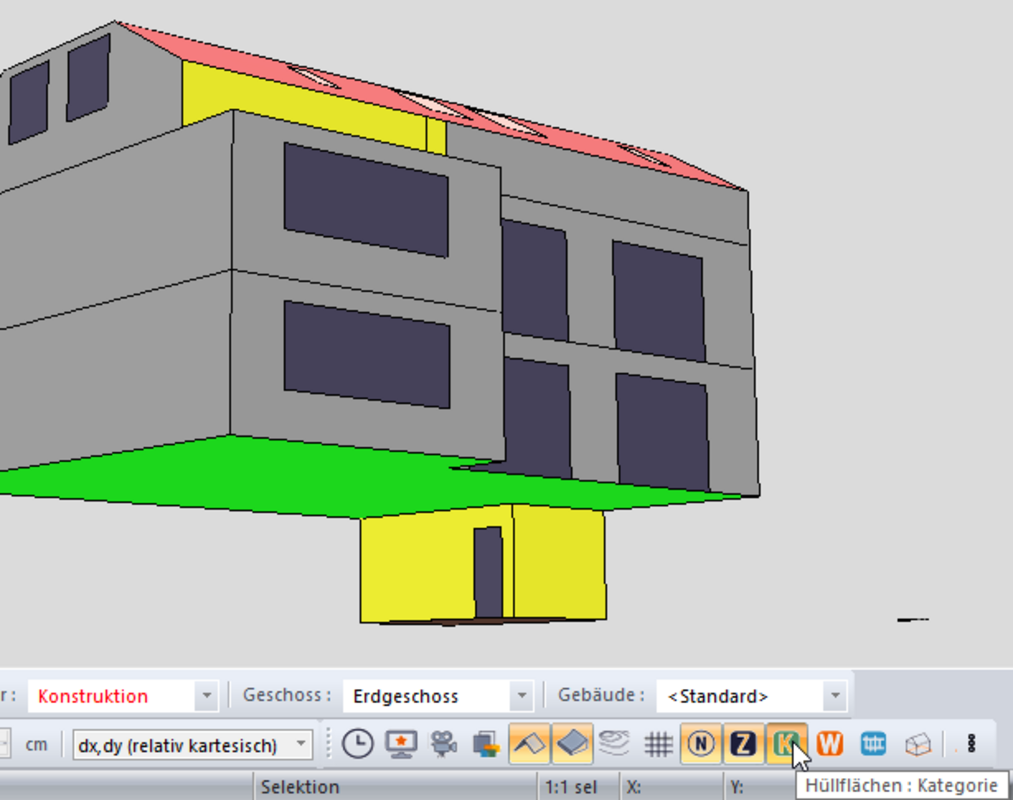Click the 3D building box icon
The width and height of the screenshot is (1013, 800).
pyautogui.click(x=917, y=744)
